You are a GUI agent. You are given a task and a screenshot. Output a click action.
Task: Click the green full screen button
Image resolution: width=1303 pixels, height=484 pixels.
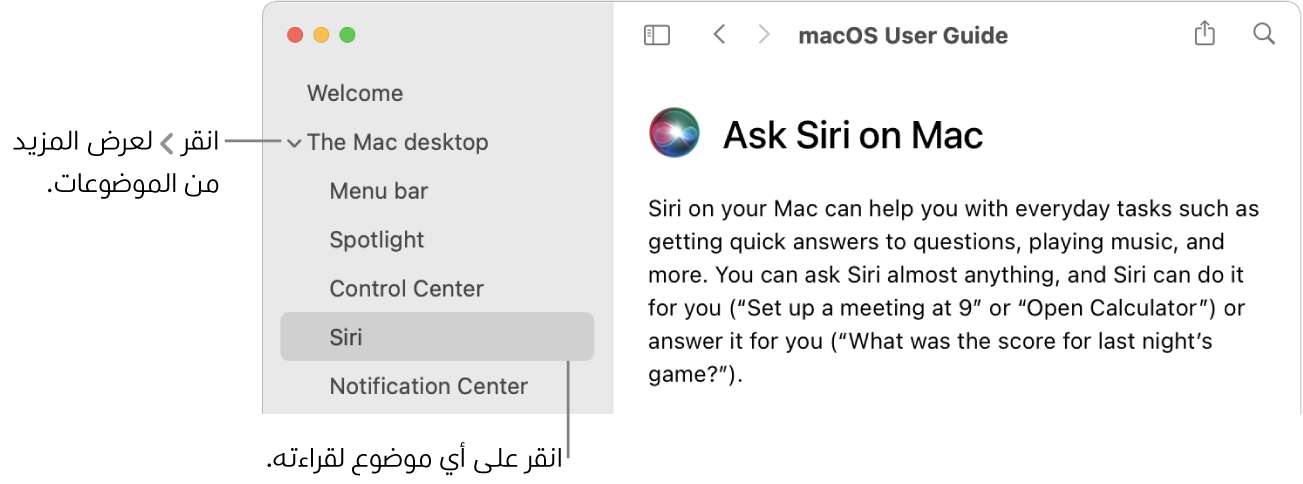tap(347, 35)
